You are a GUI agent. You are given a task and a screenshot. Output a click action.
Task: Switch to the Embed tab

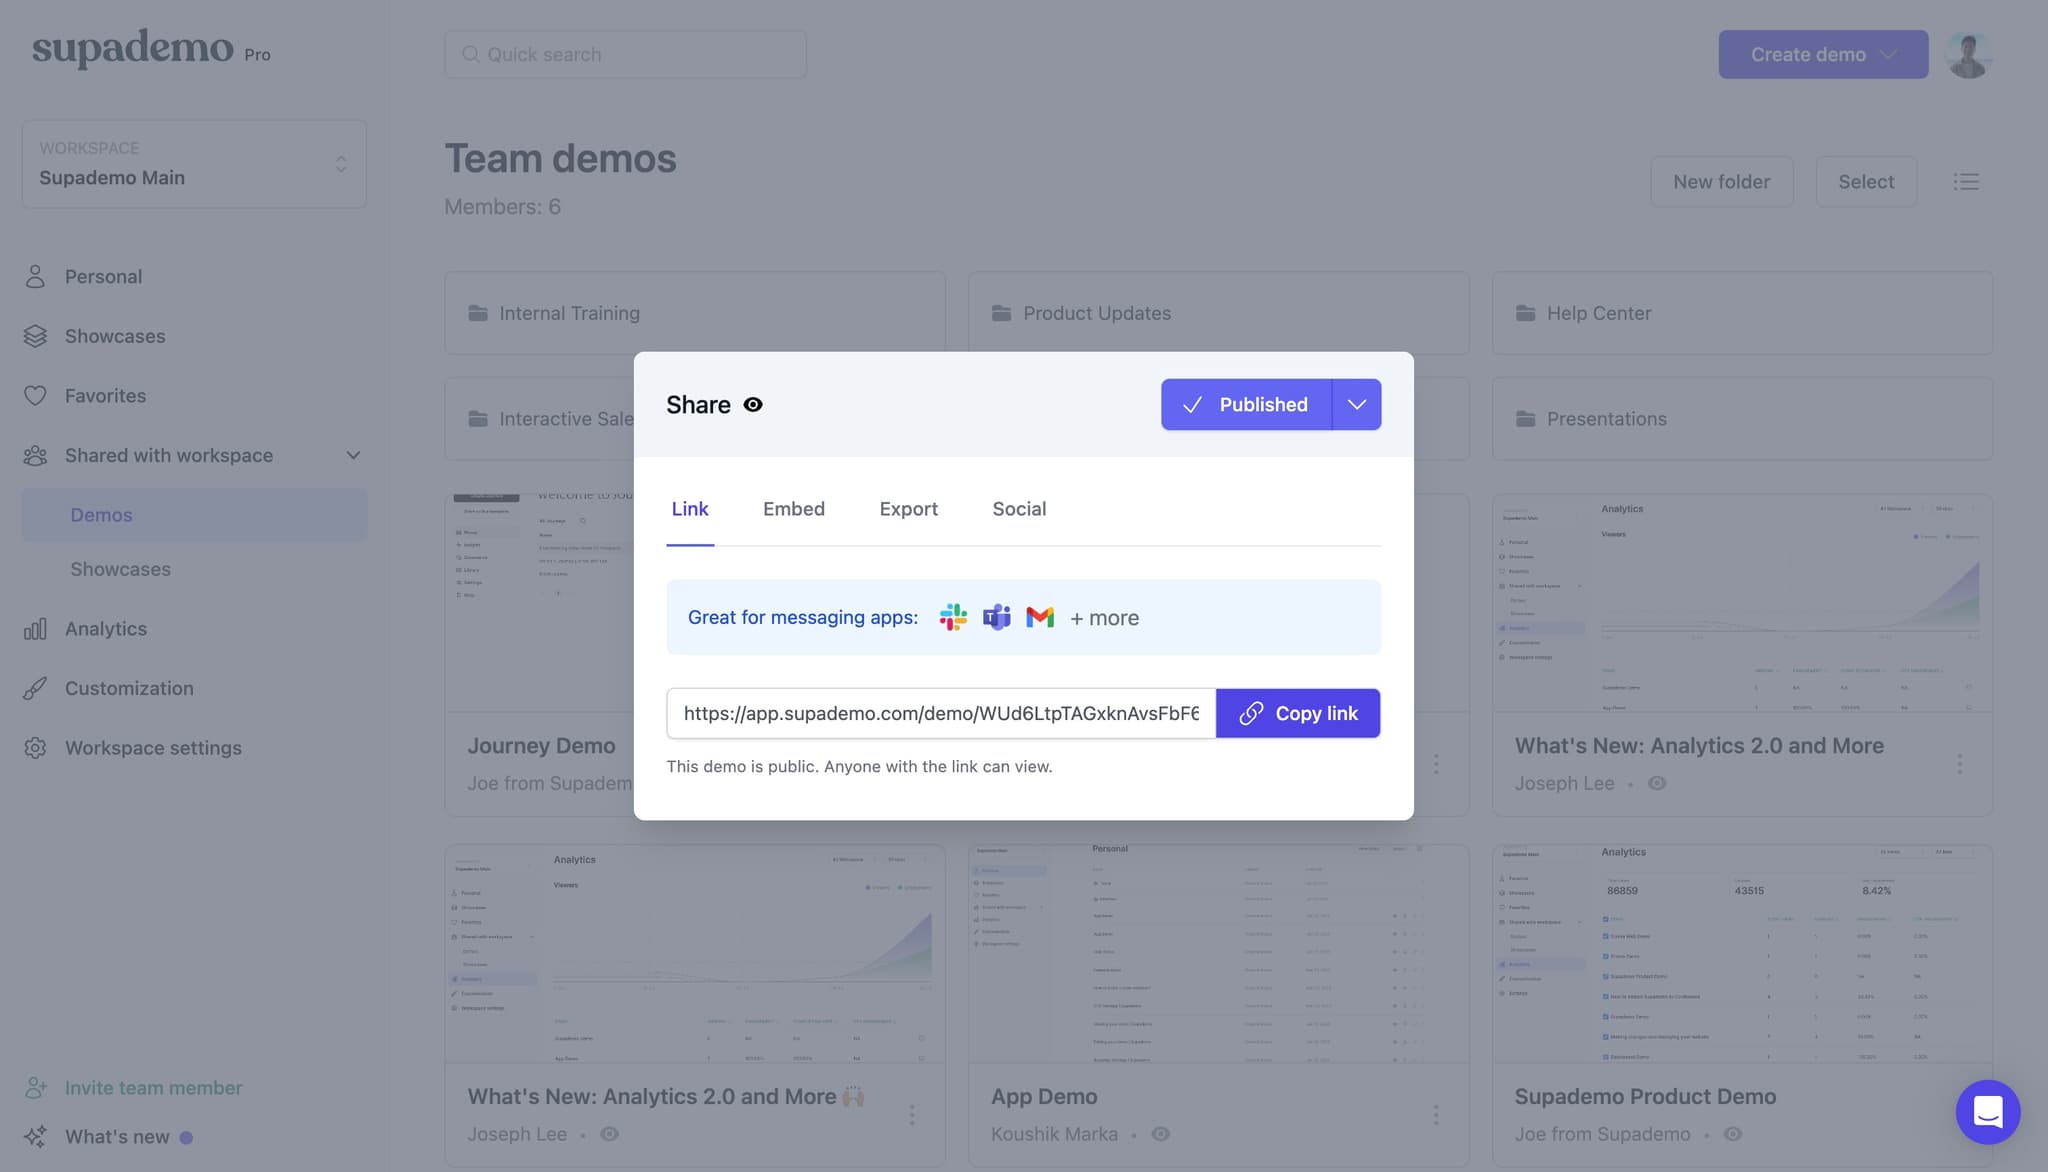click(x=793, y=508)
